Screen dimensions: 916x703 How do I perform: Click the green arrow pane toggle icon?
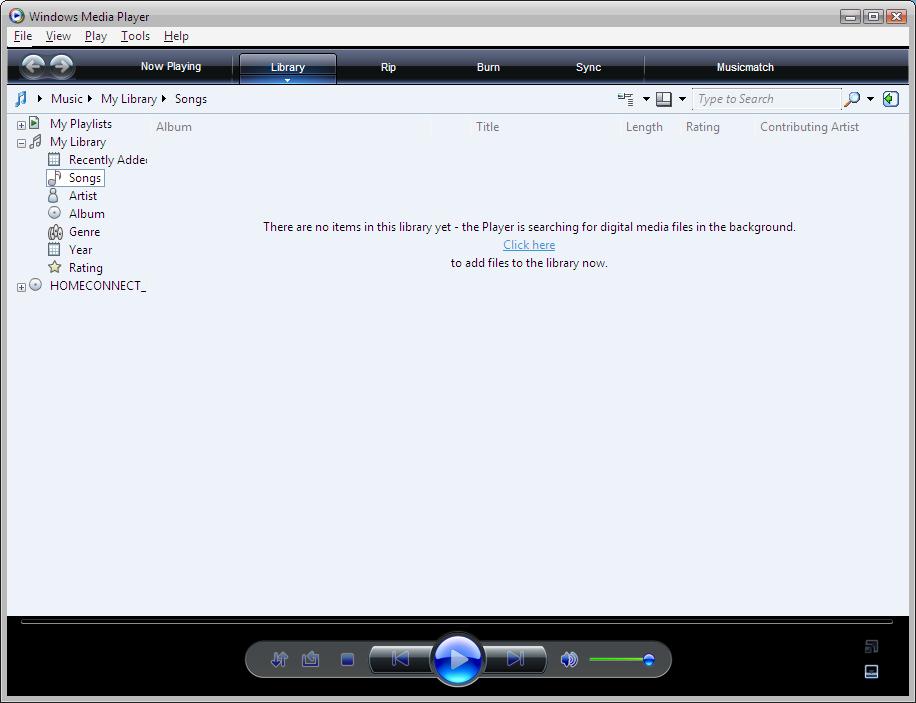[x=890, y=99]
